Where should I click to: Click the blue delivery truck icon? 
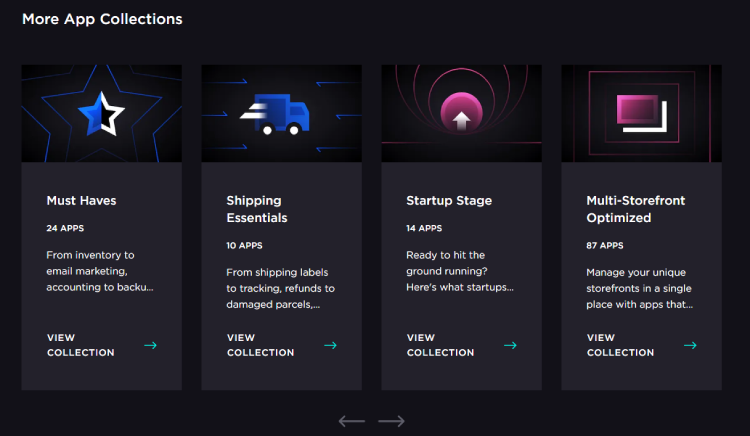click(275, 114)
